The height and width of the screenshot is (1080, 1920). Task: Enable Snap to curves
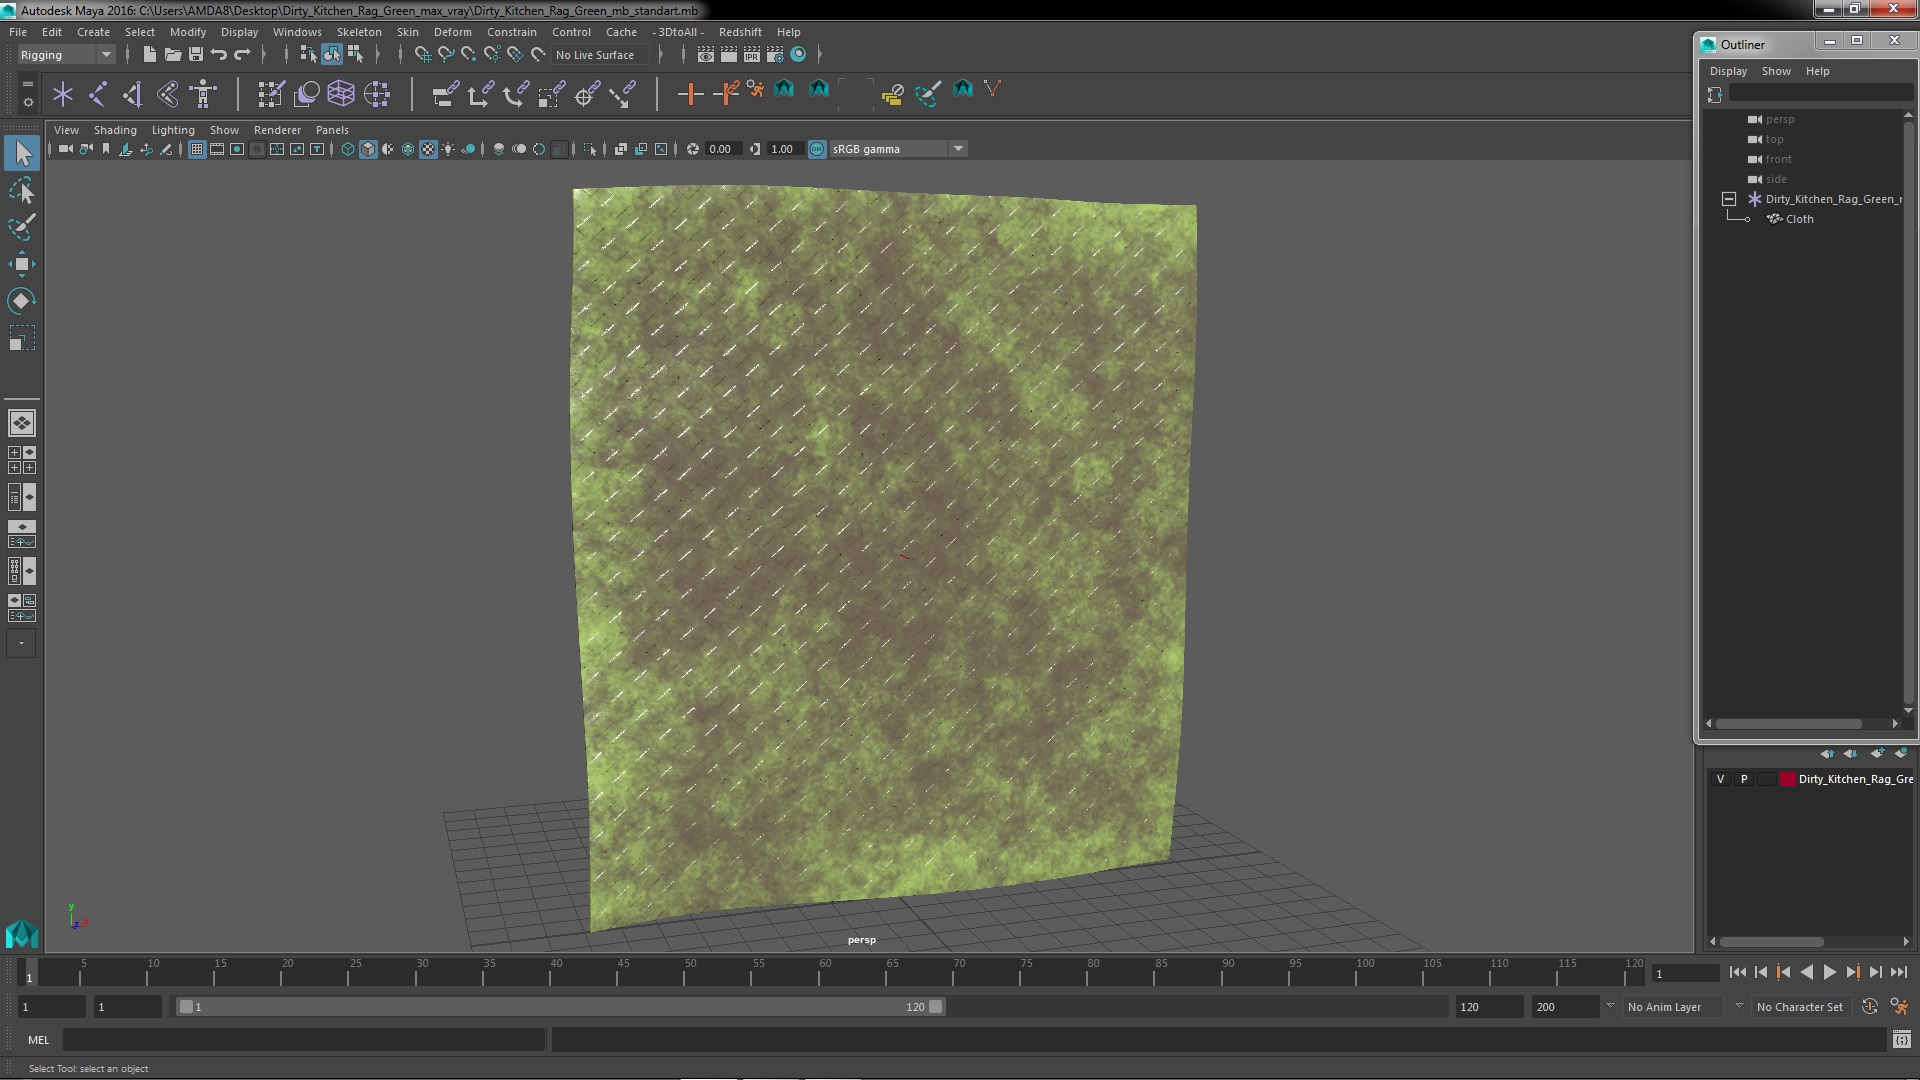coord(446,55)
